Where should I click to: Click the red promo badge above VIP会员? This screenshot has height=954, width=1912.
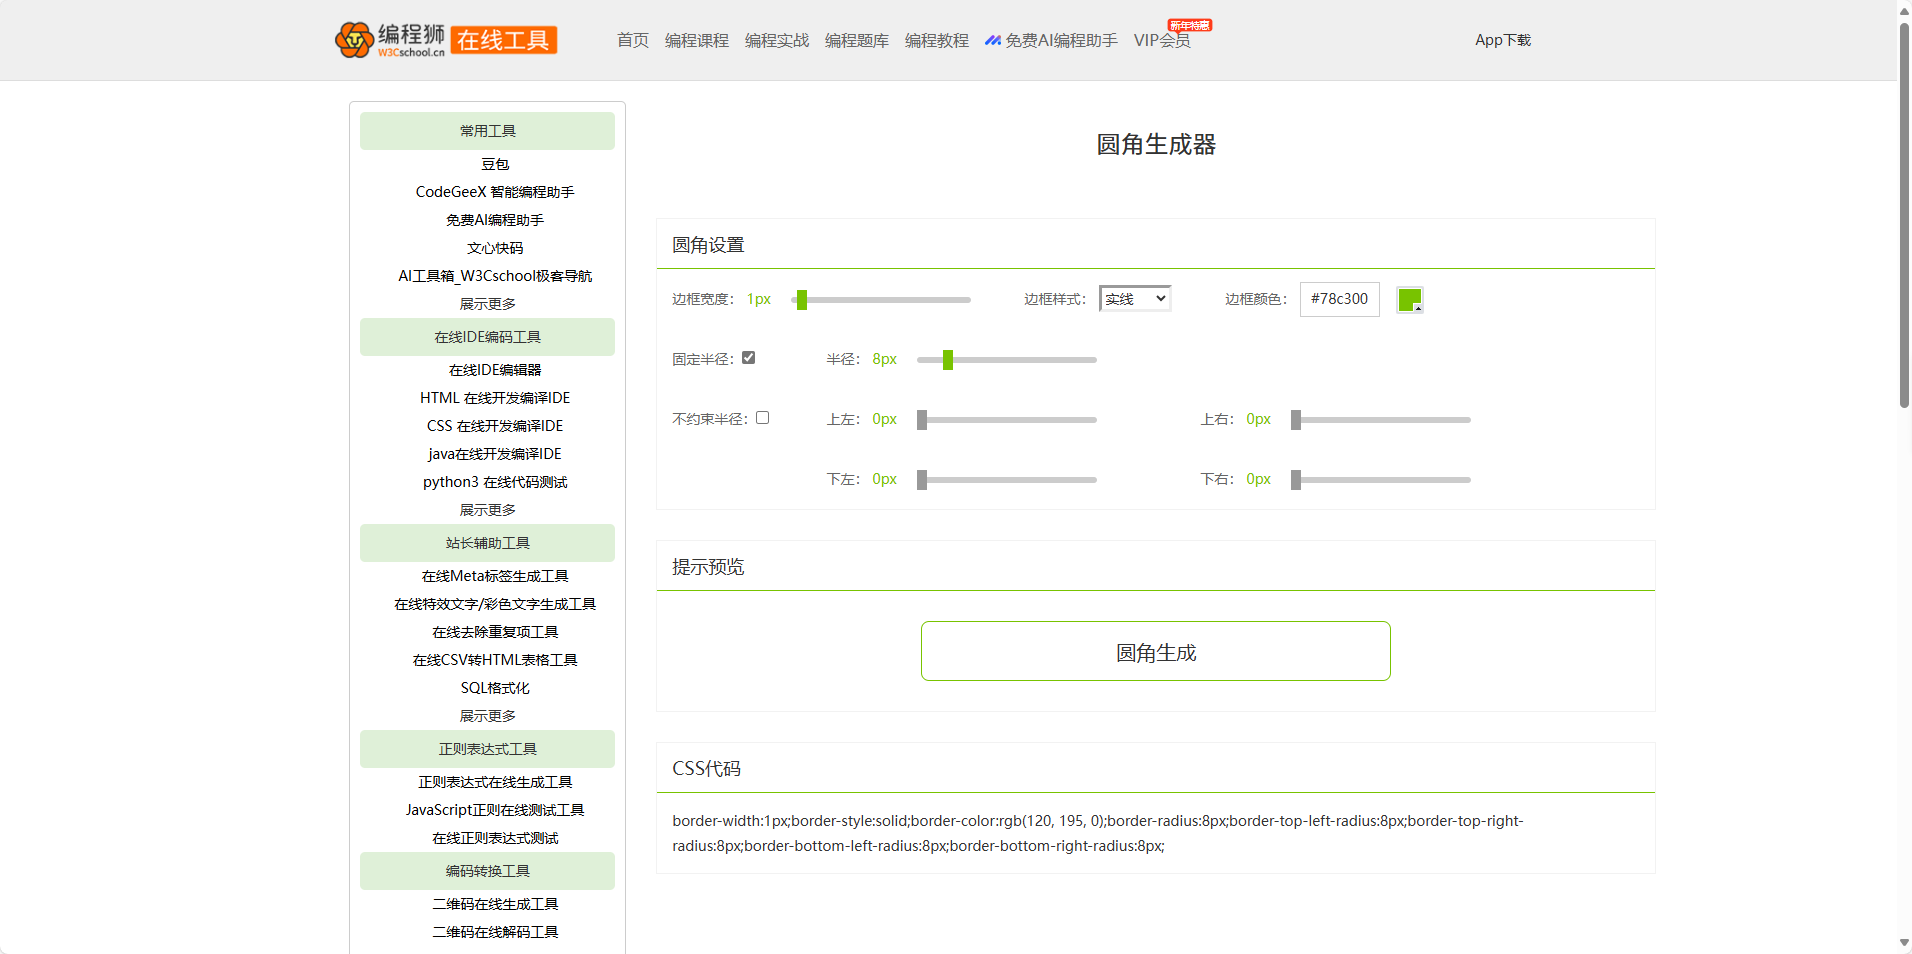pyautogui.click(x=1189, y=25)
